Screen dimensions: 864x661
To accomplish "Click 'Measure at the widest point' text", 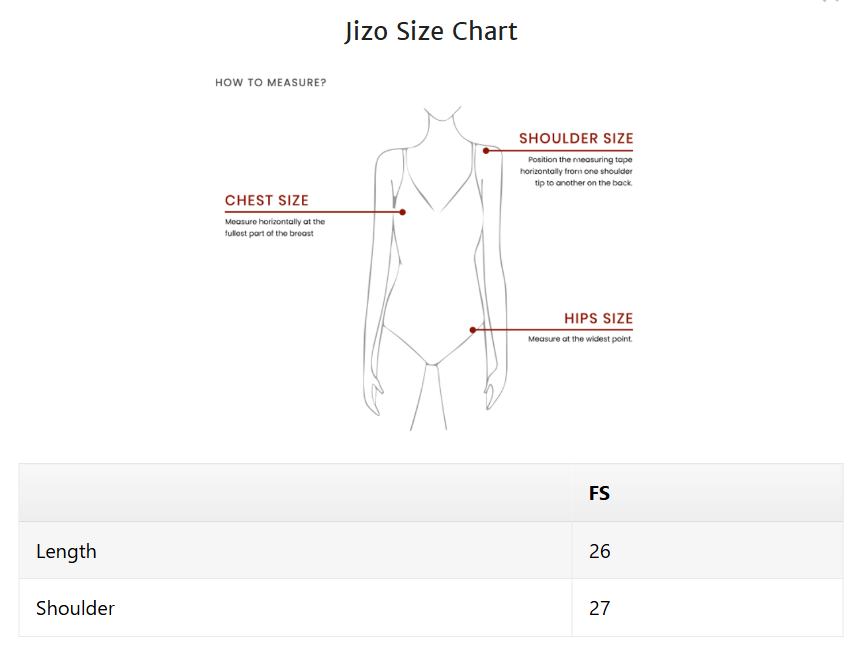I will click(x=580, y=339).
